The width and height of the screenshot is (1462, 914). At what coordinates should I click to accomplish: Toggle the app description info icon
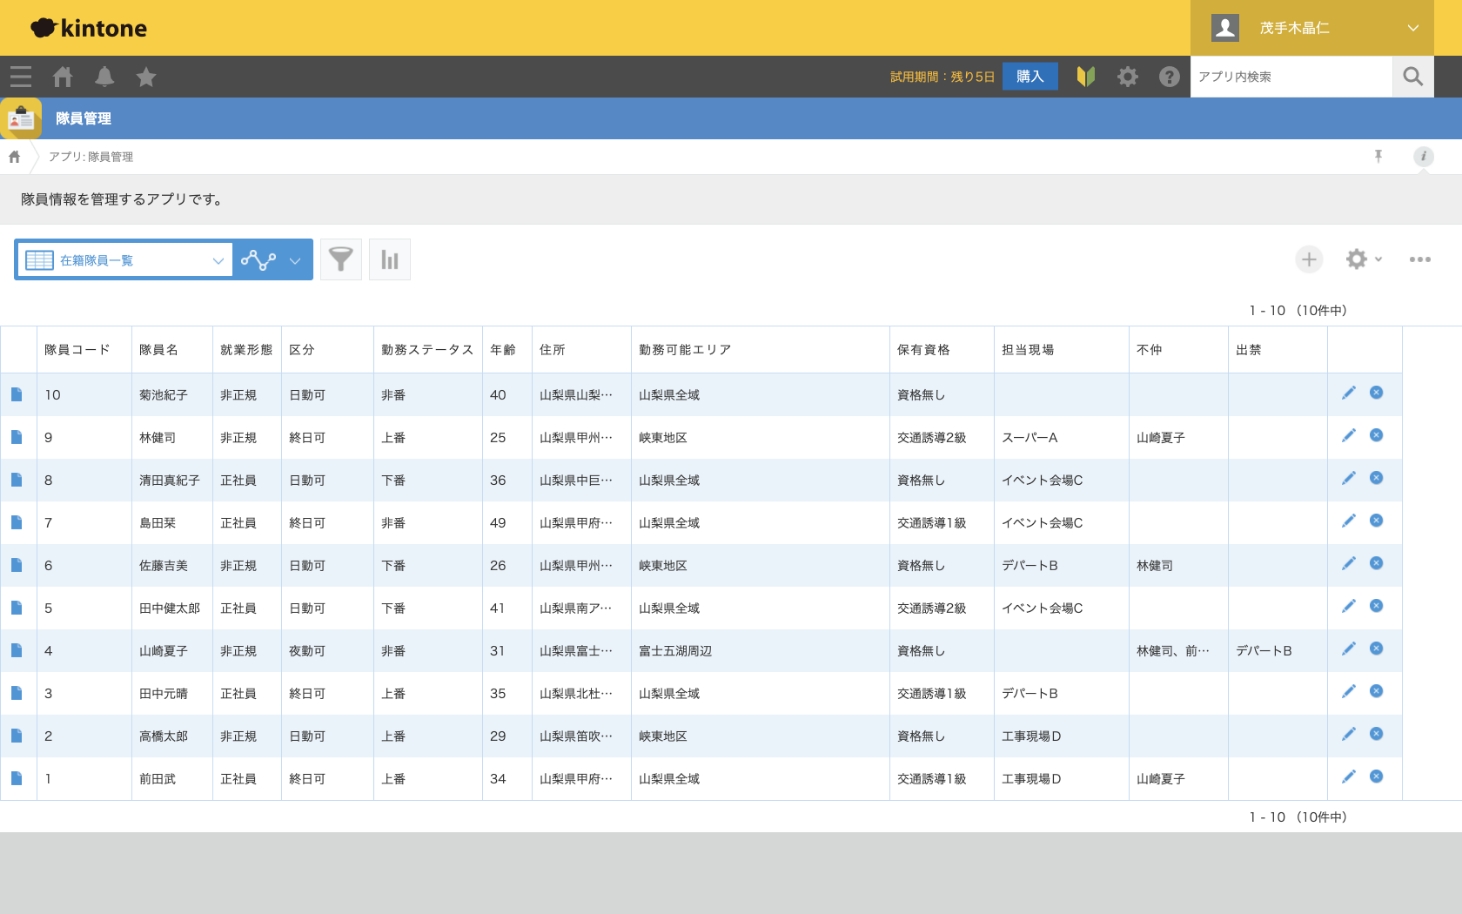[x=1423, y=156]
